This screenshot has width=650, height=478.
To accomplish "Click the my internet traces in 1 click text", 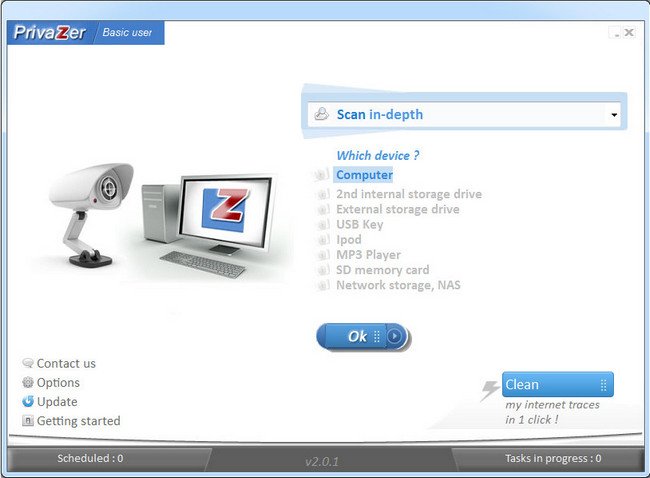I will point(552,412).
